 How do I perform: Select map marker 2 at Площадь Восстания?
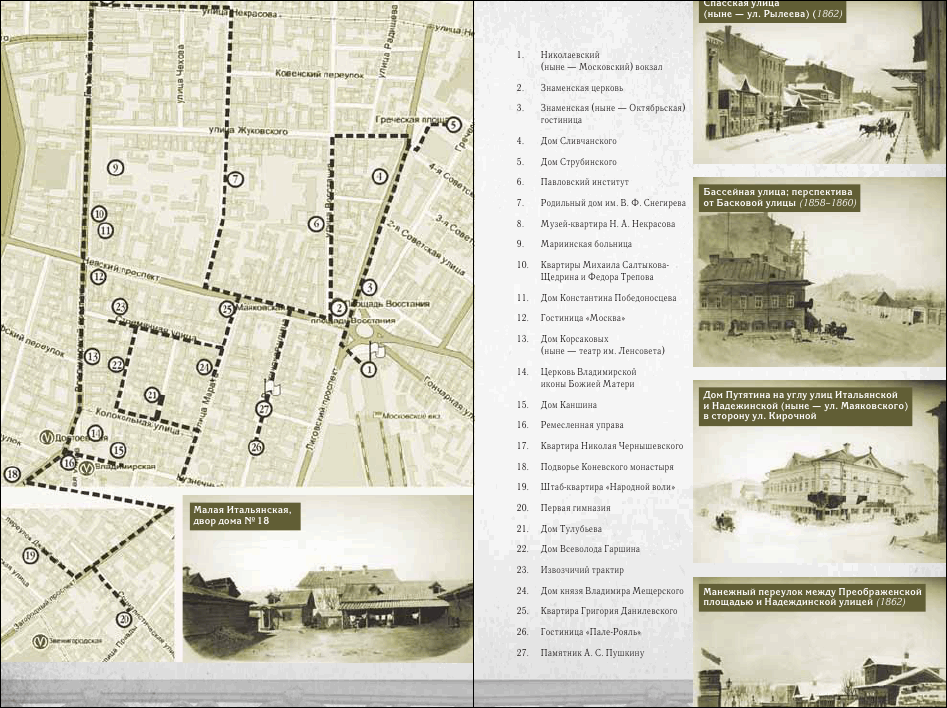(x=339, y=308)
